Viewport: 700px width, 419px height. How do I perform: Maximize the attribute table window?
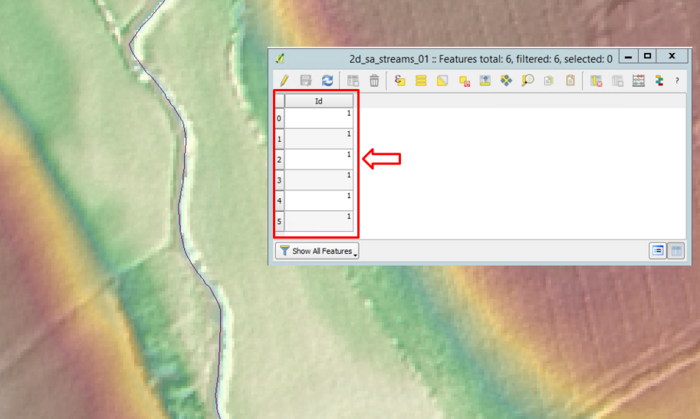(647, 56)
